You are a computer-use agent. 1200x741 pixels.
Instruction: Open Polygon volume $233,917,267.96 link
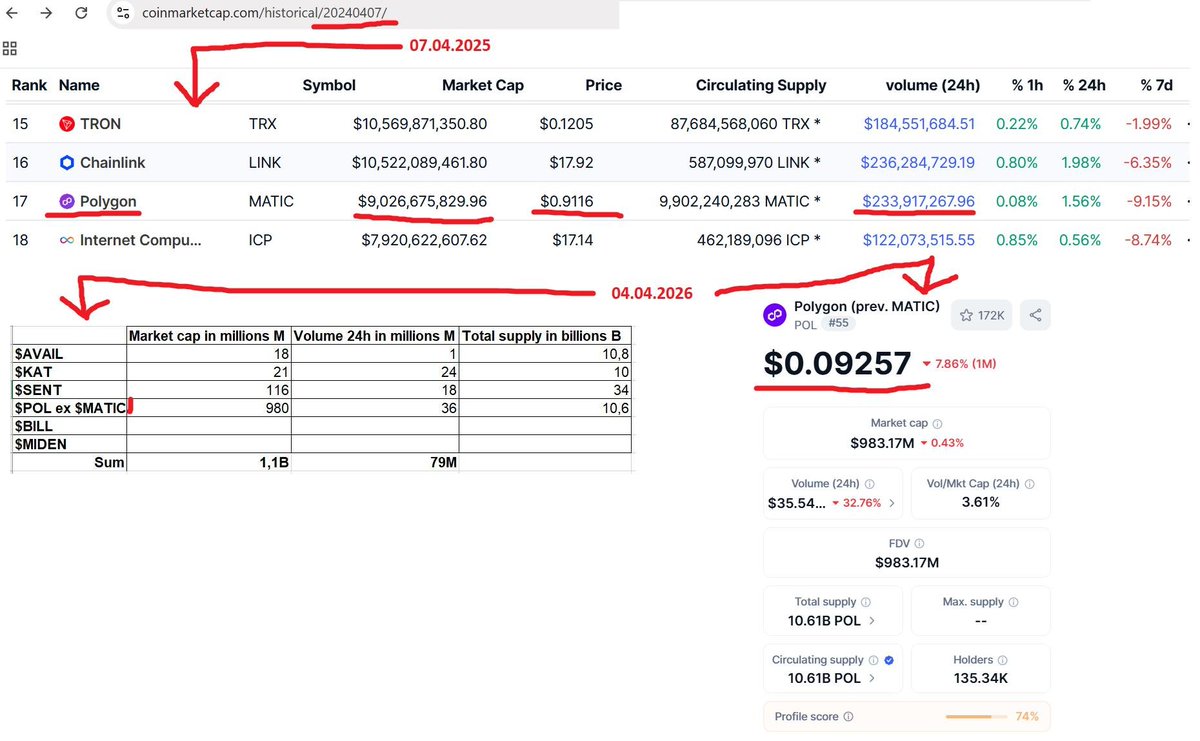coord(918,201)
